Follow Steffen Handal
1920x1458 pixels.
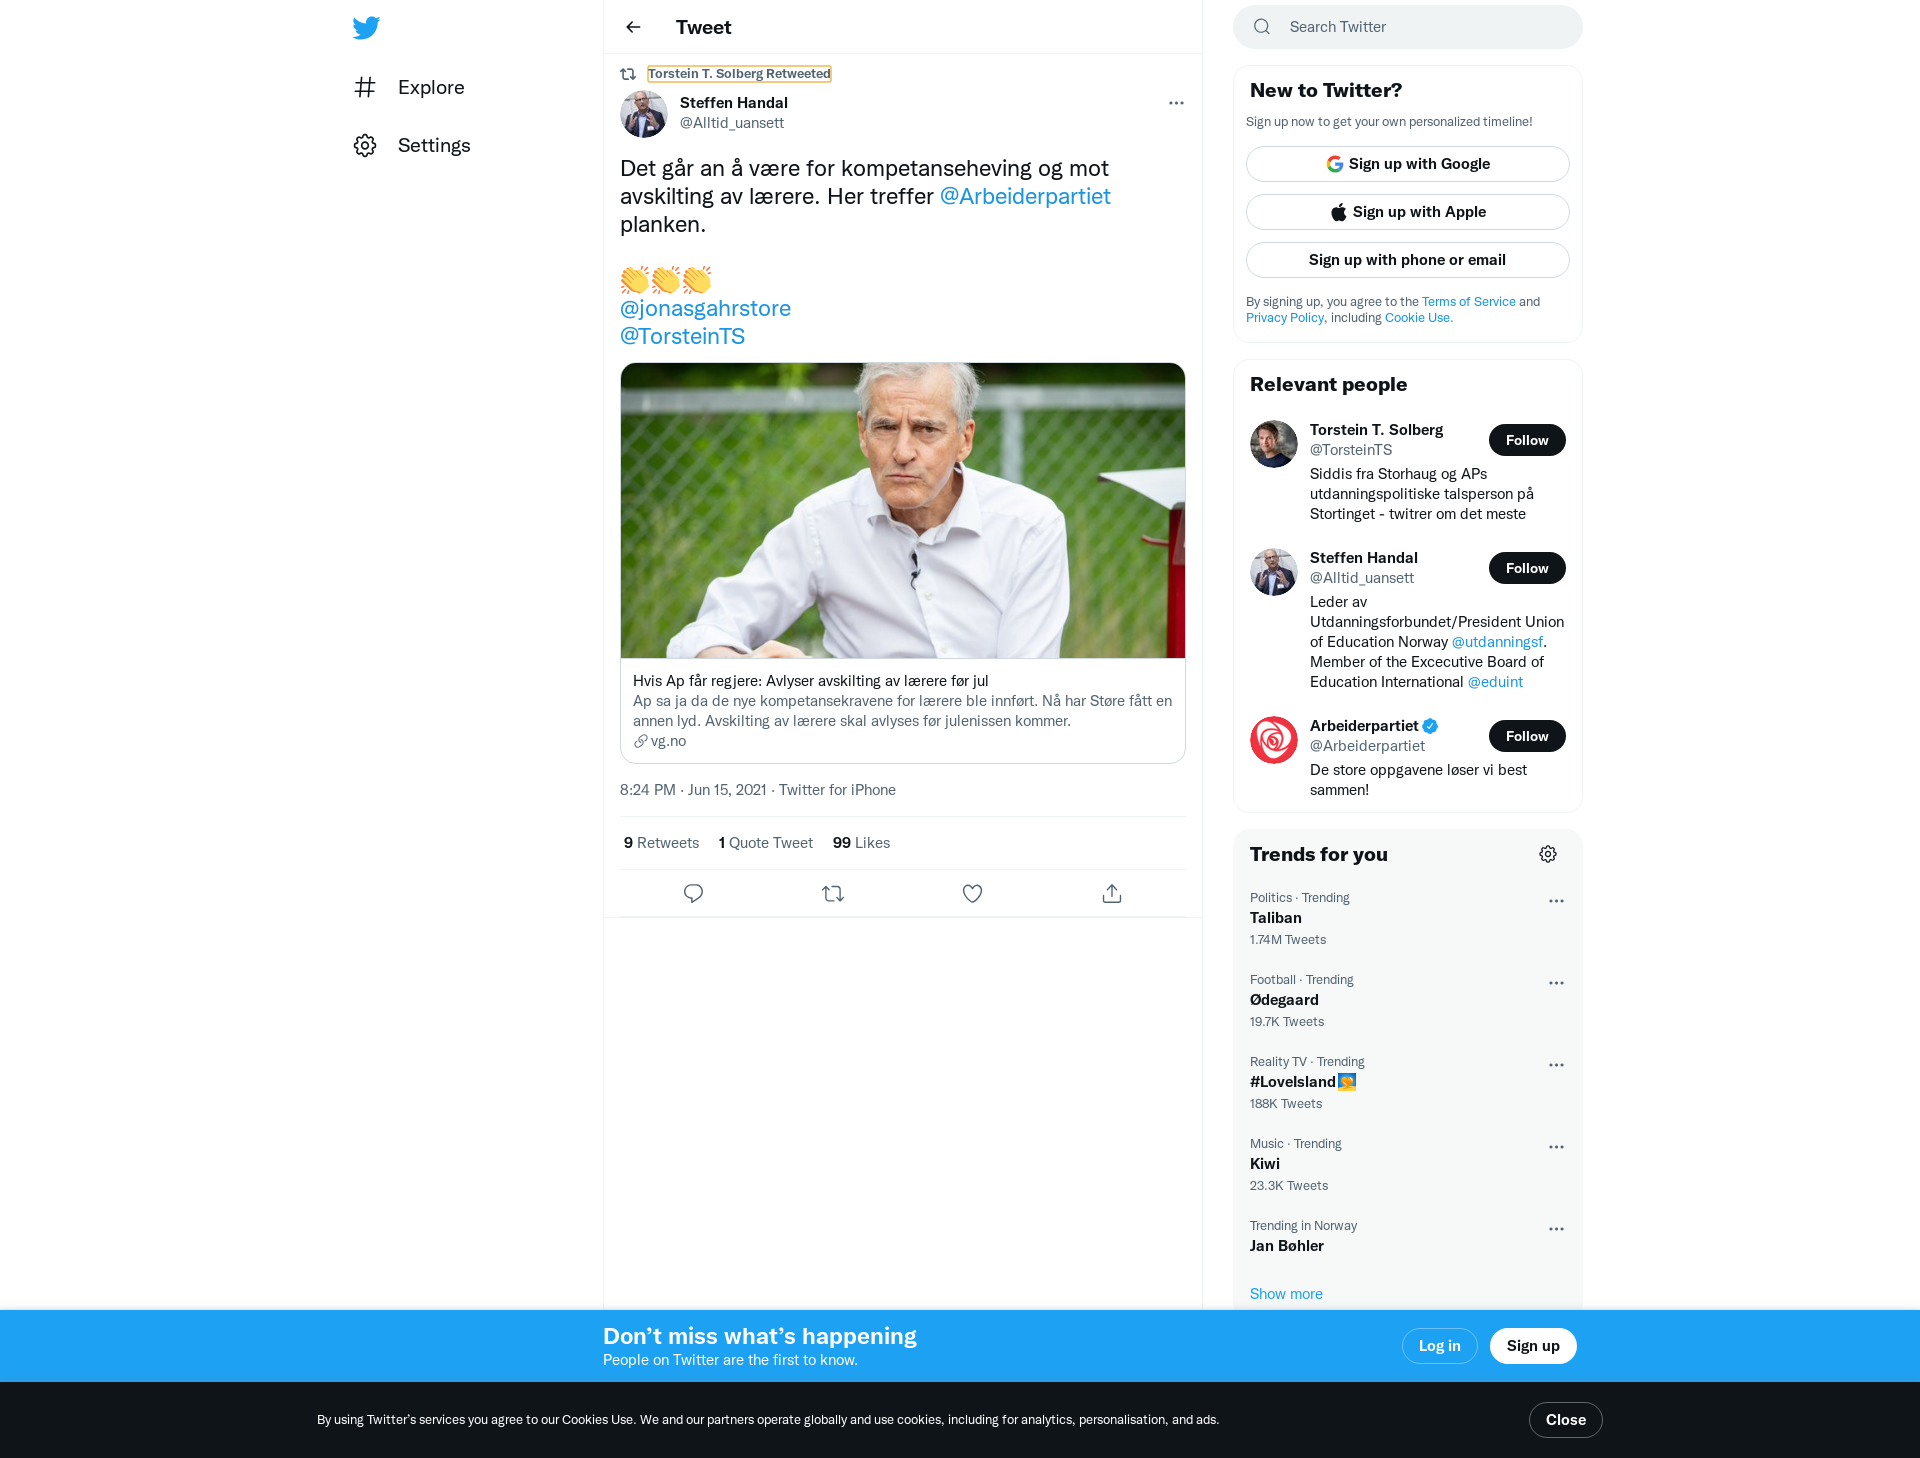coord(1527,568)
